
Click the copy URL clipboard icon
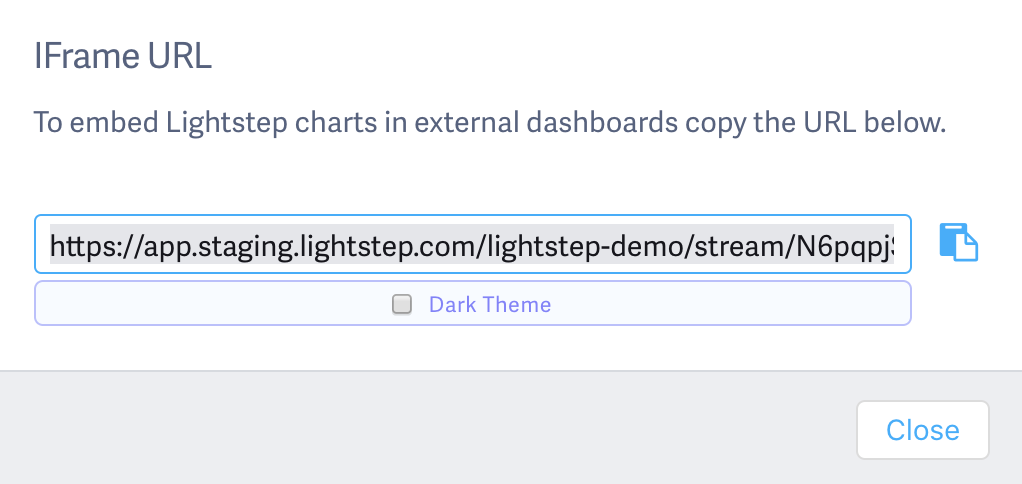click(957, 243)
